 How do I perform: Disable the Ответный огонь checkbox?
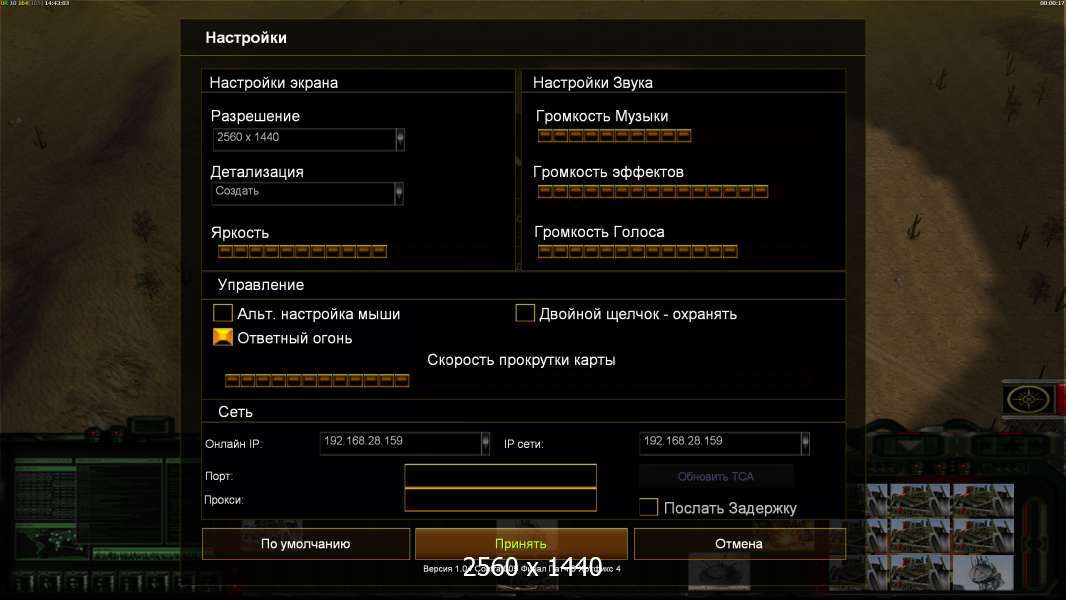[x=223, y=337]
